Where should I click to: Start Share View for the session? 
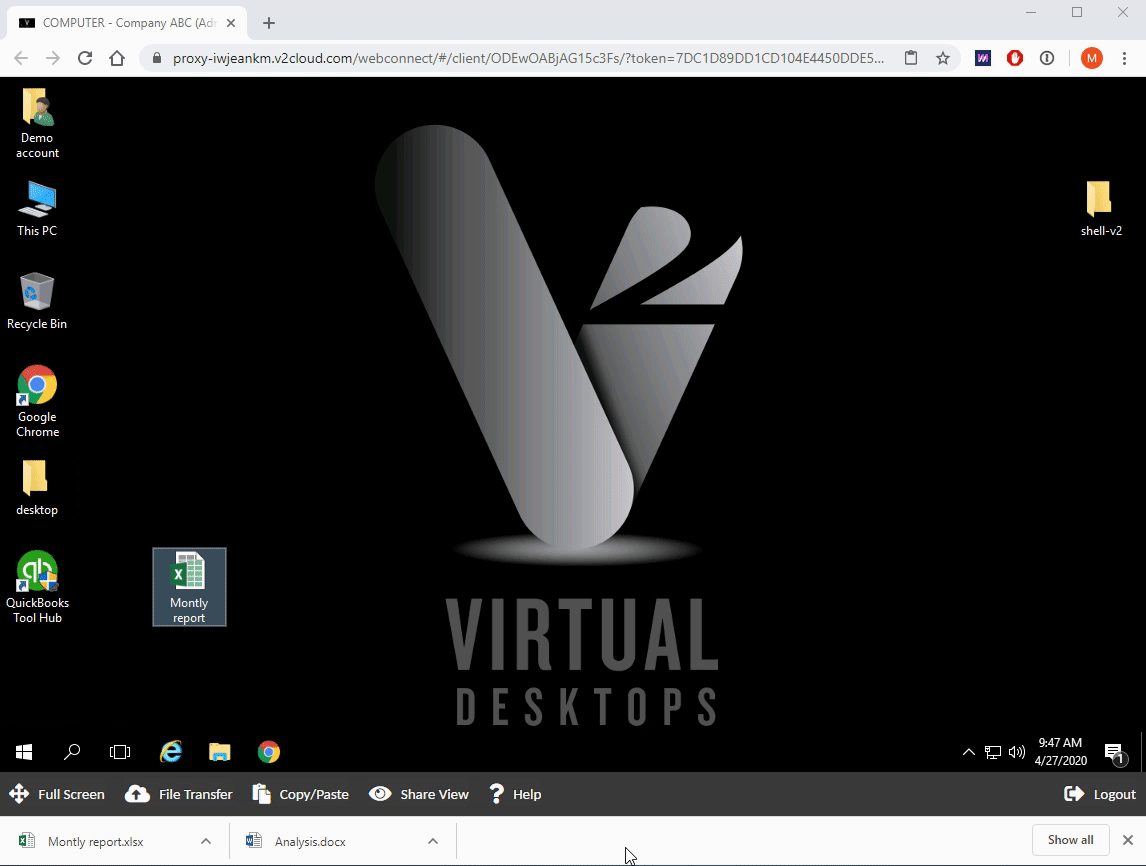point(419,794)
